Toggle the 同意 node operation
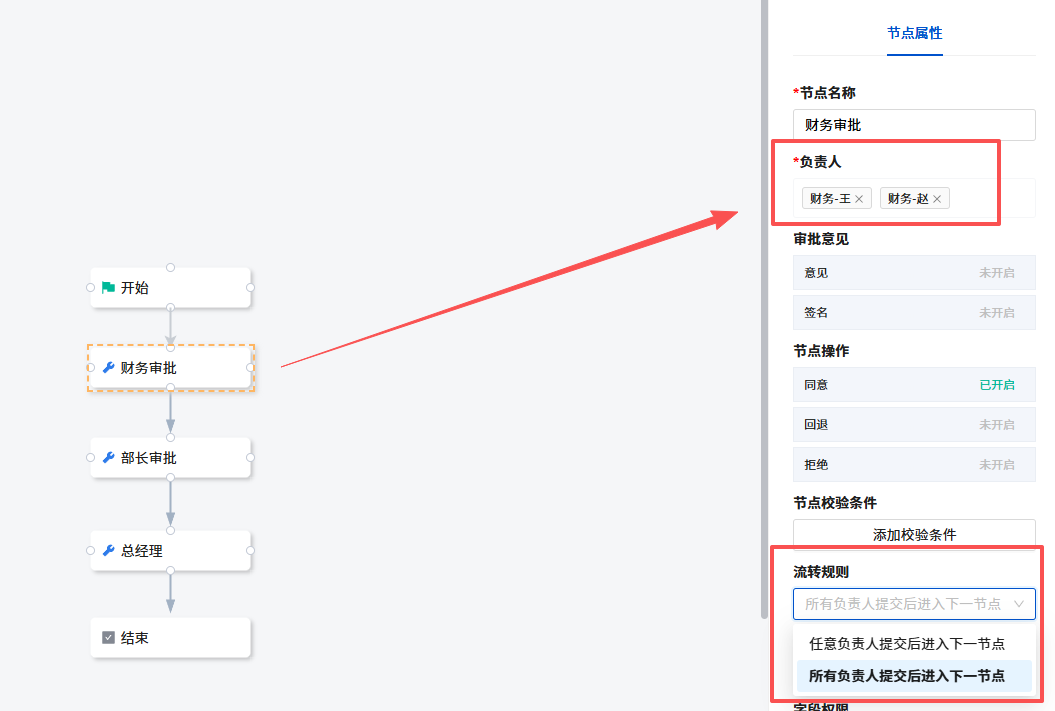This screenshot has width=1055, height=711. pos(995,385)
